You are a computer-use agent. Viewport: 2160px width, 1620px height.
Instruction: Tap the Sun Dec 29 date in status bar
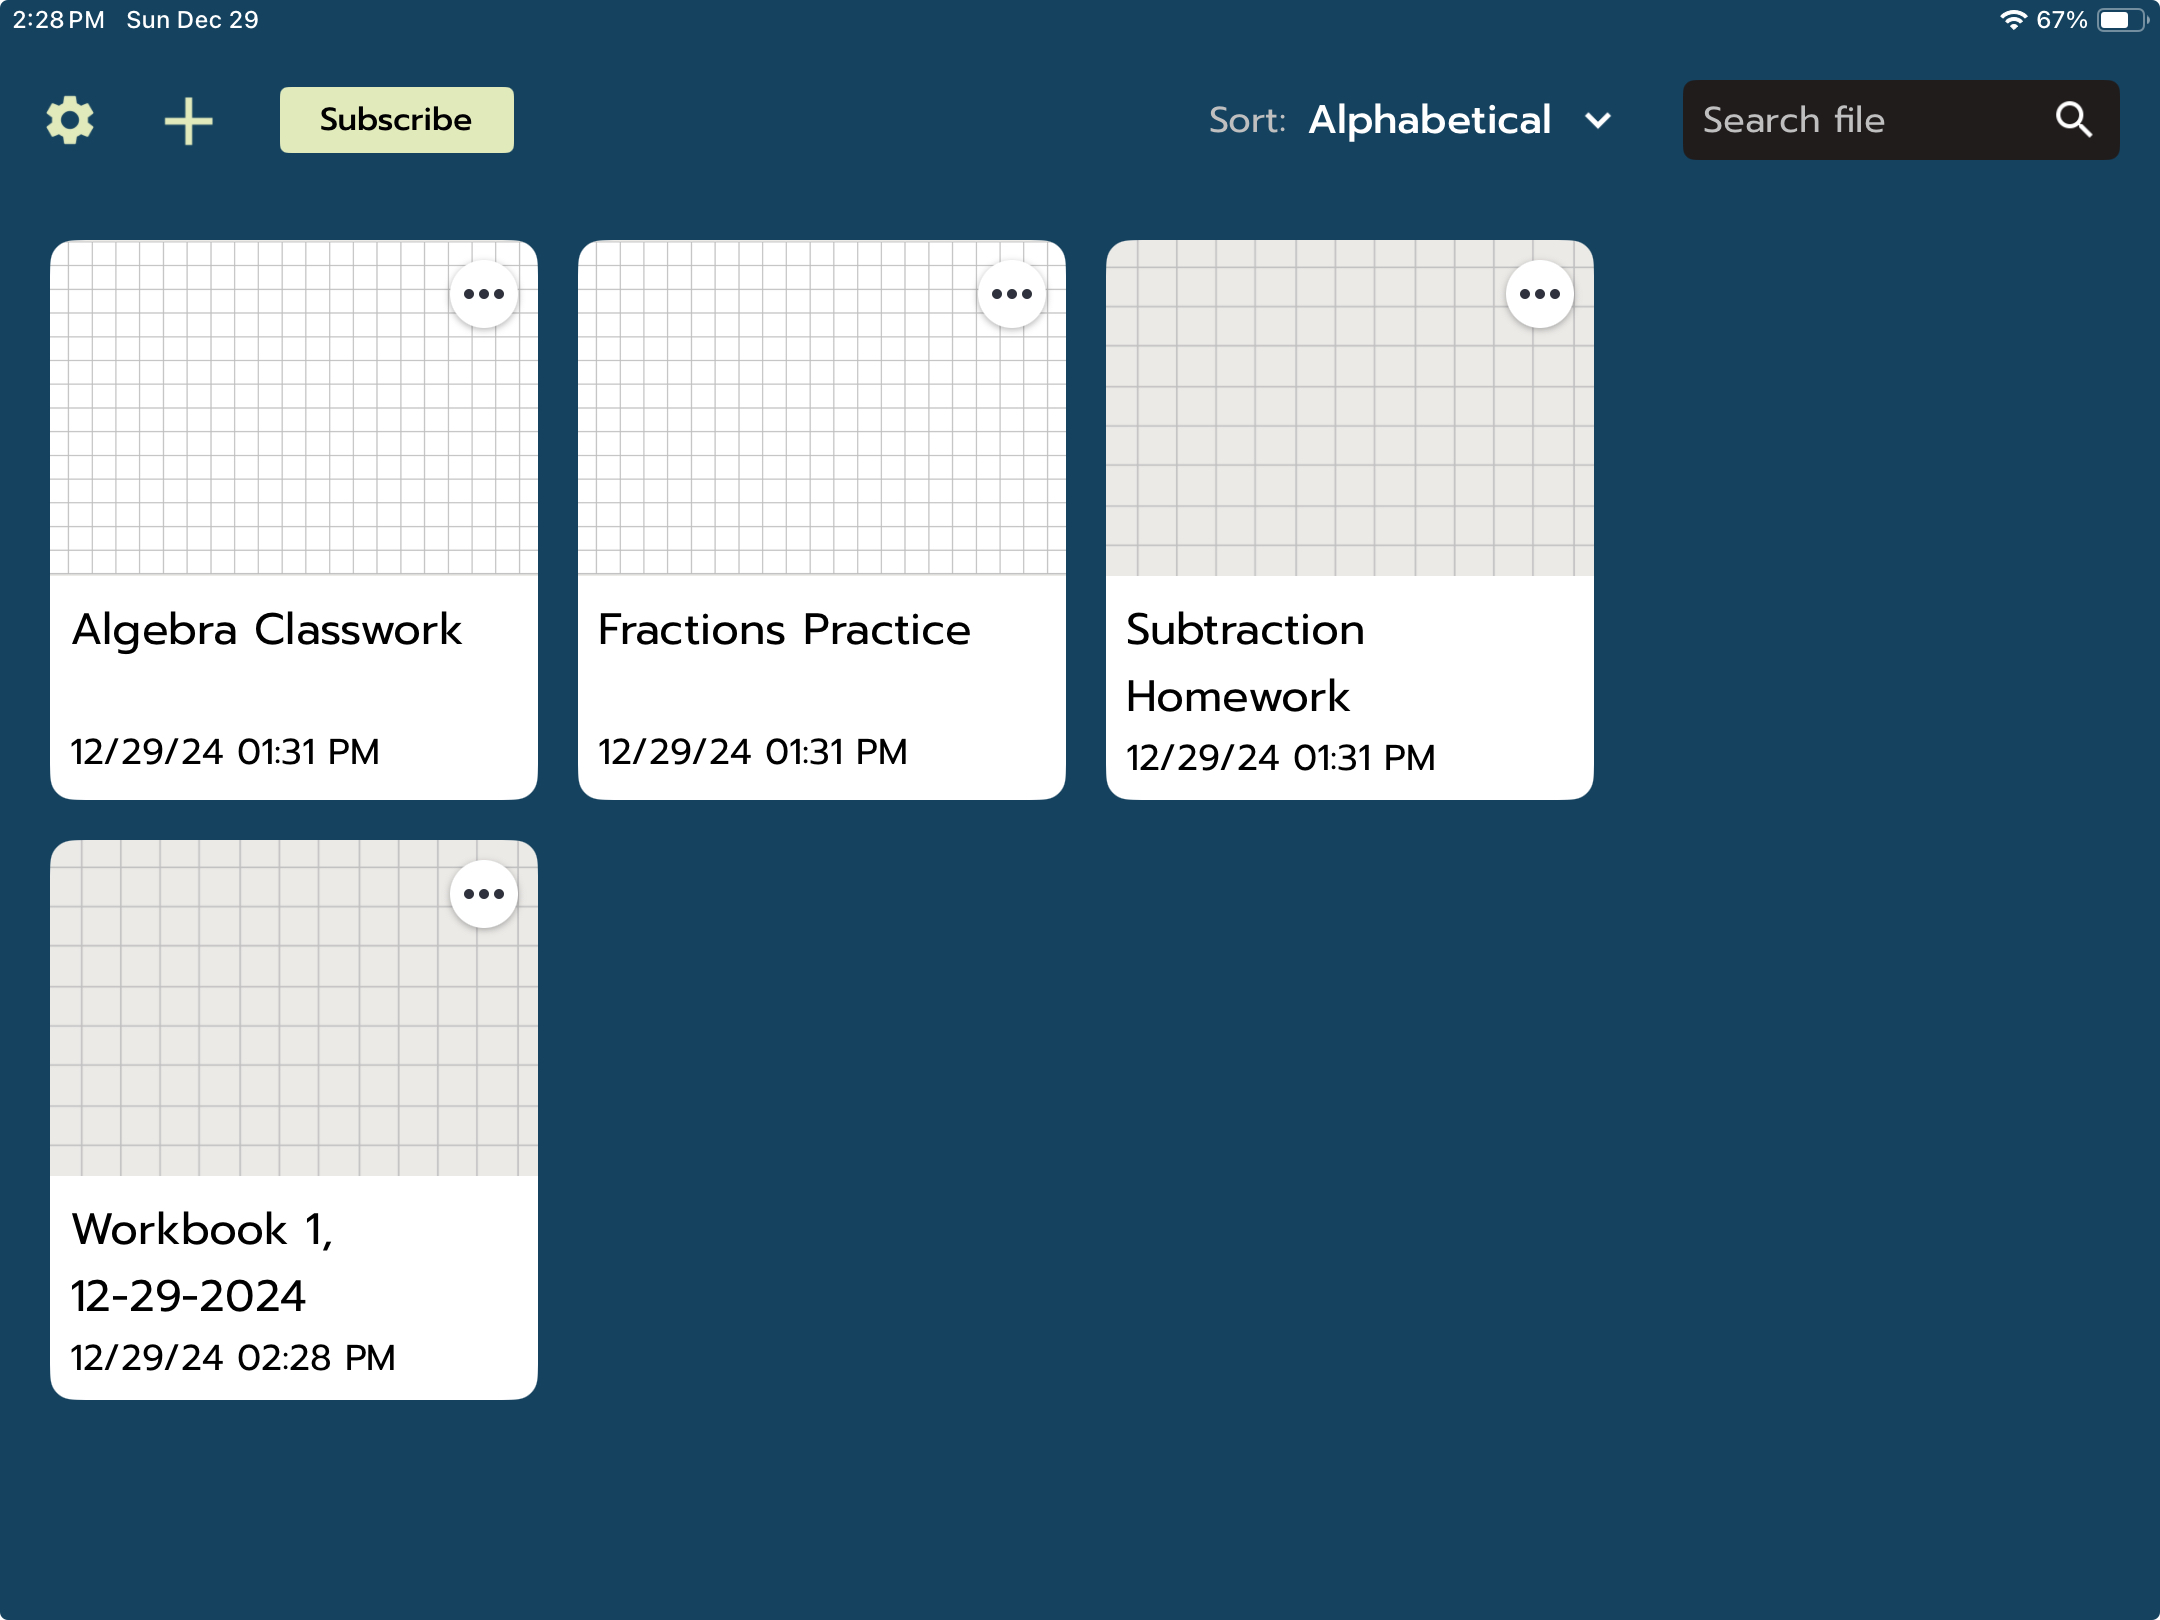click(192, 20)
